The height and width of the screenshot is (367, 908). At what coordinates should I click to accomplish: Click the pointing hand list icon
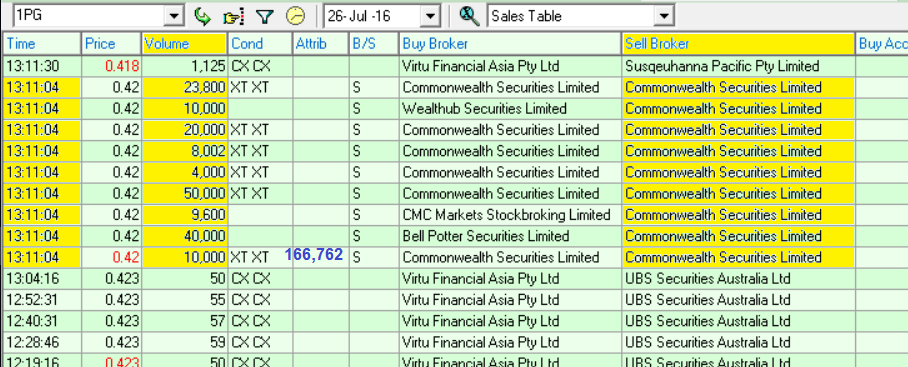(233, 16)
